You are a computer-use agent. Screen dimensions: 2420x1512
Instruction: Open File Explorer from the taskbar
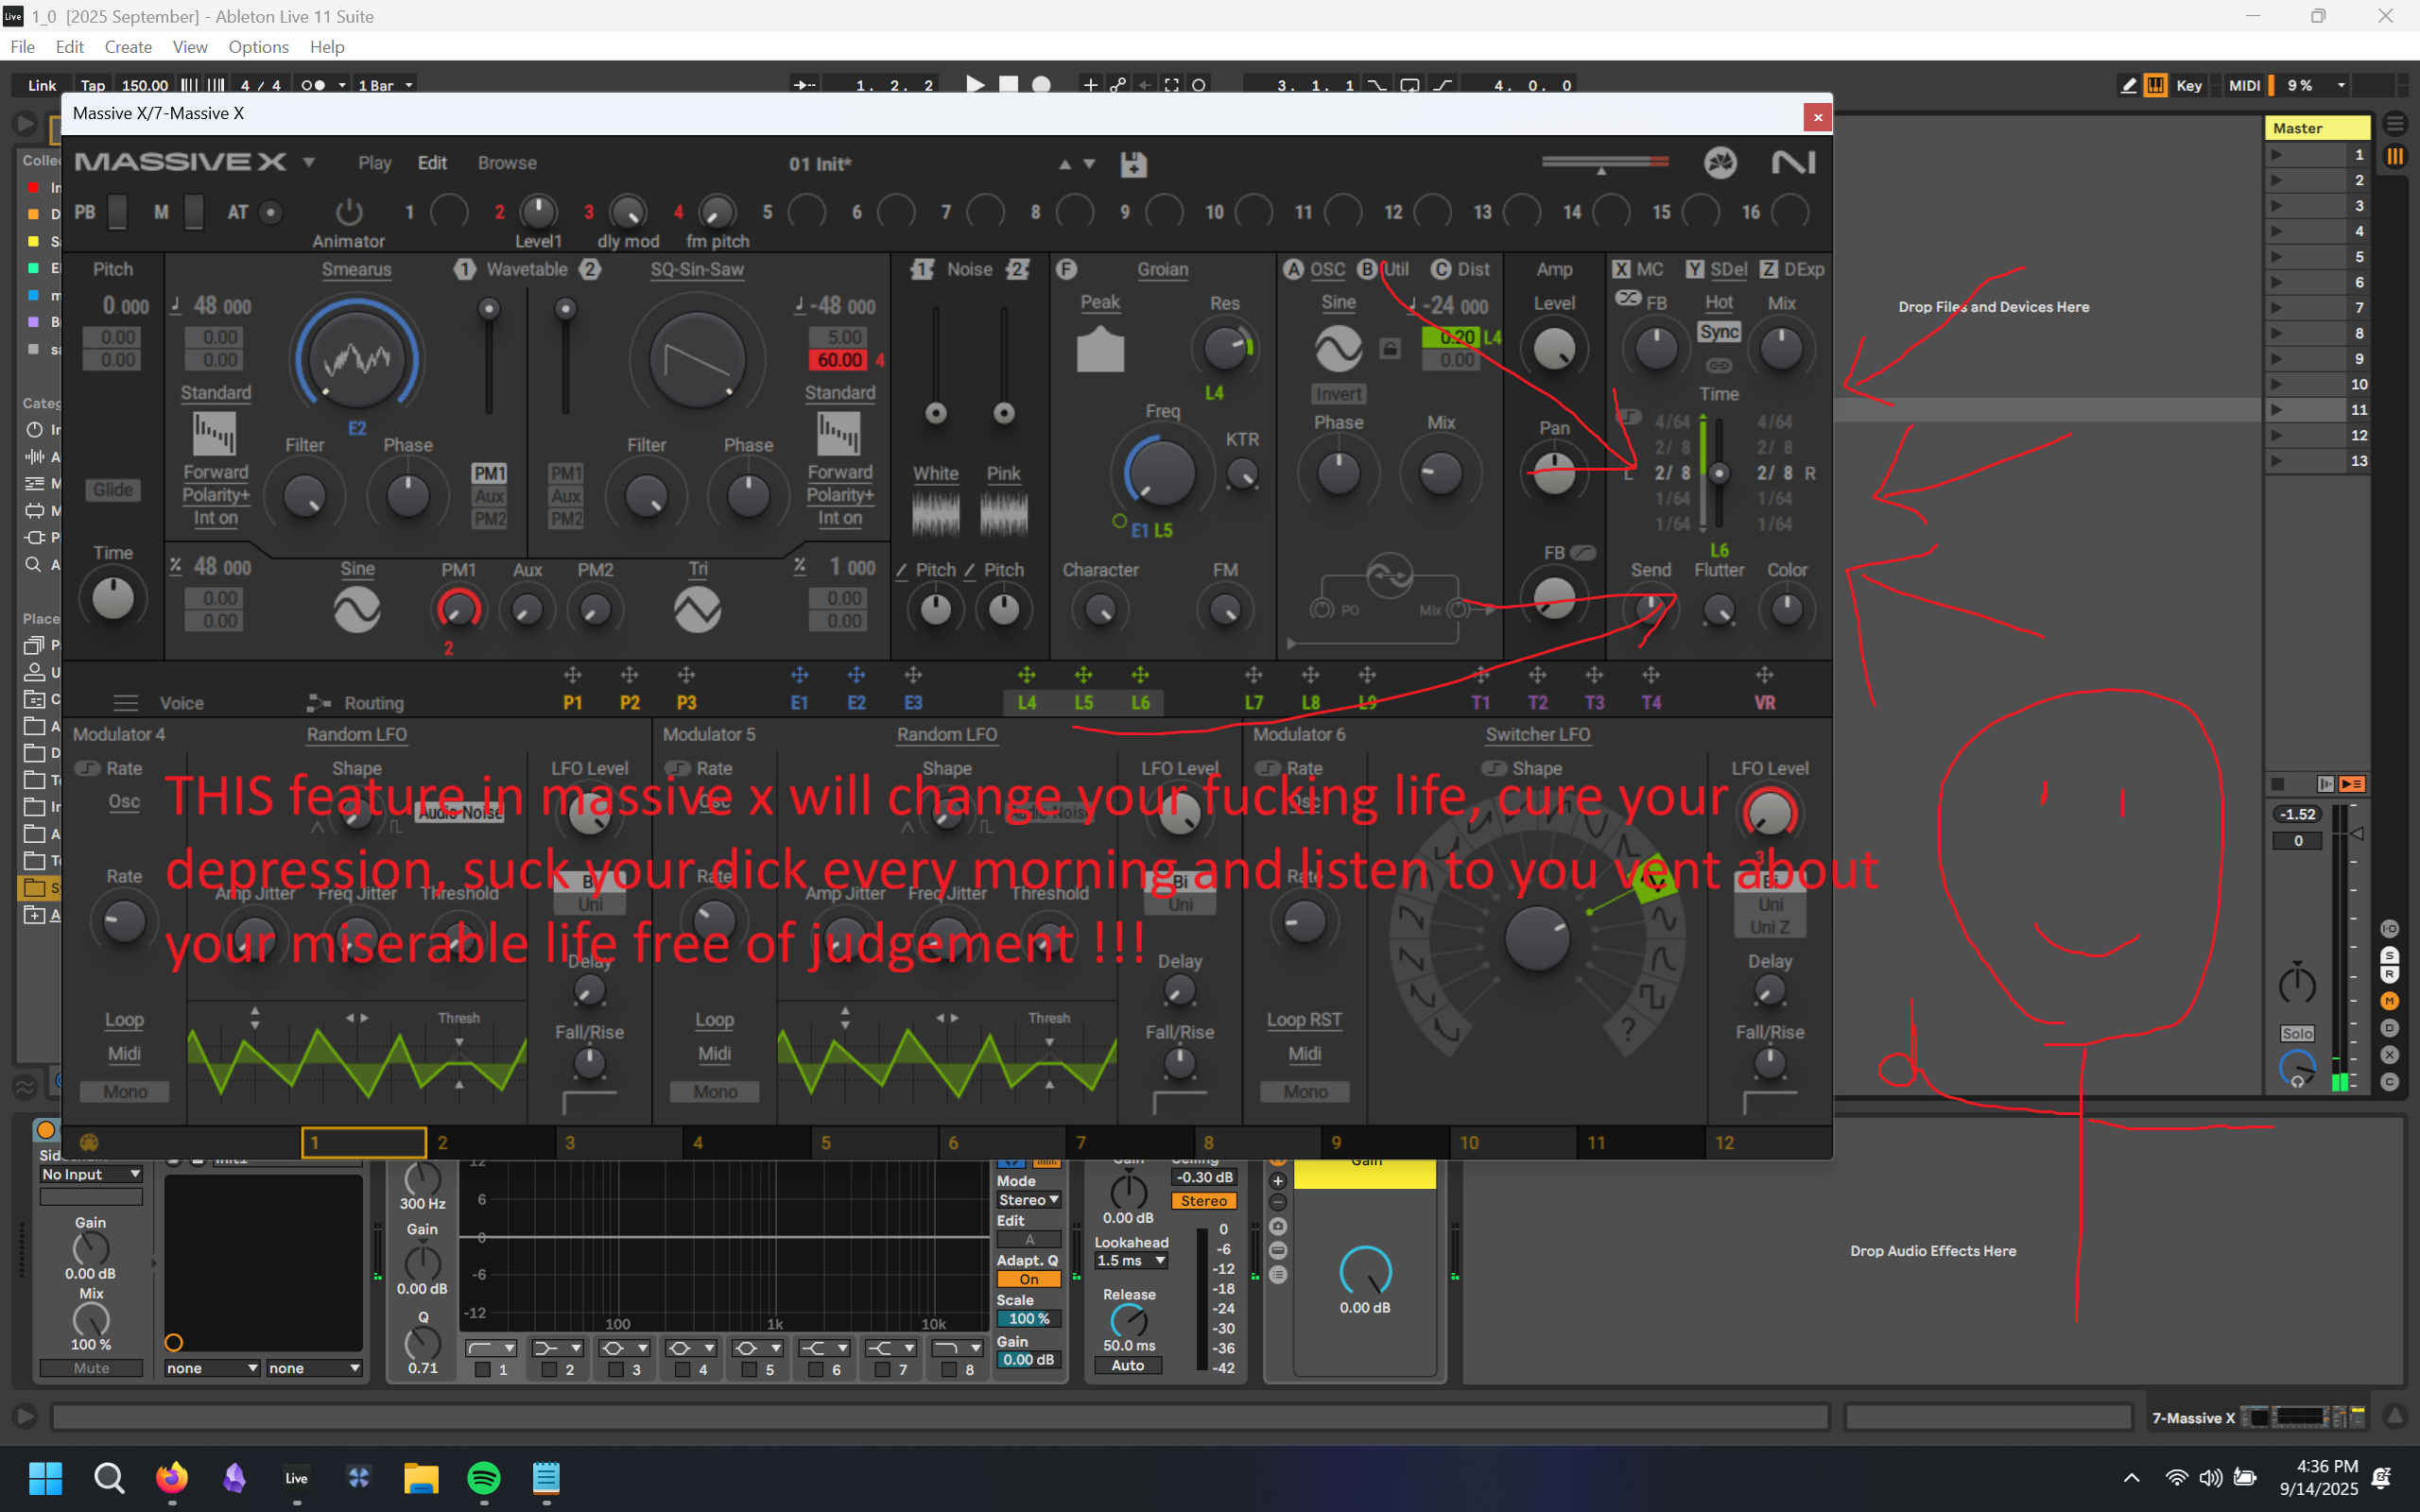[x=421, y=1477]
